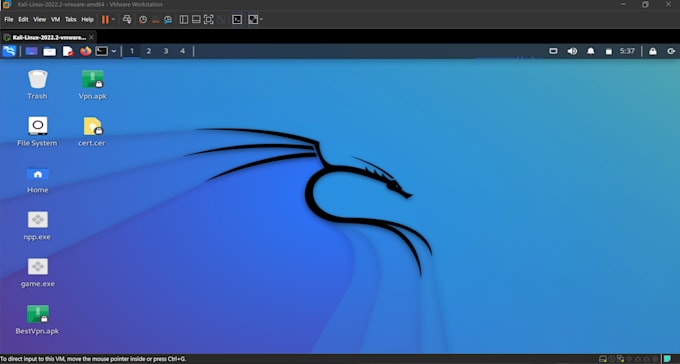
Task: Open the View menu
Action: coord(39,20)
